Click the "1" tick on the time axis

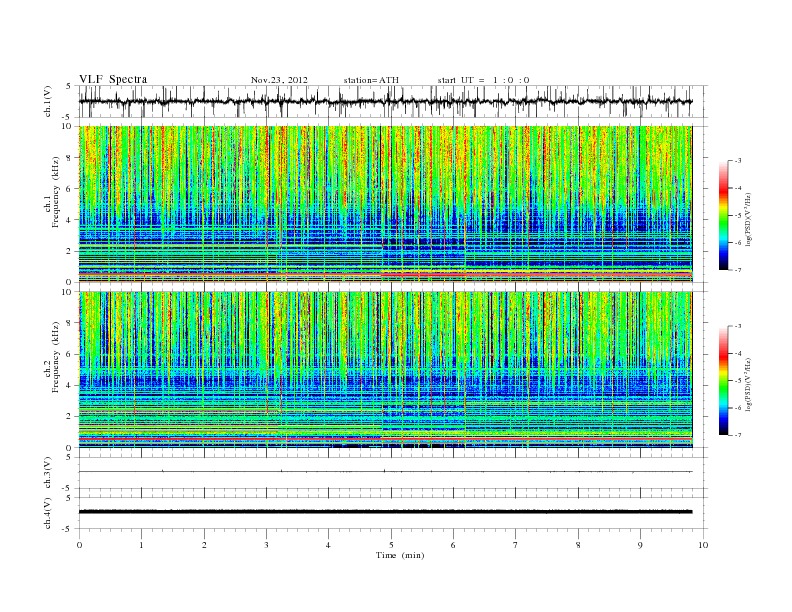[141, 545]
